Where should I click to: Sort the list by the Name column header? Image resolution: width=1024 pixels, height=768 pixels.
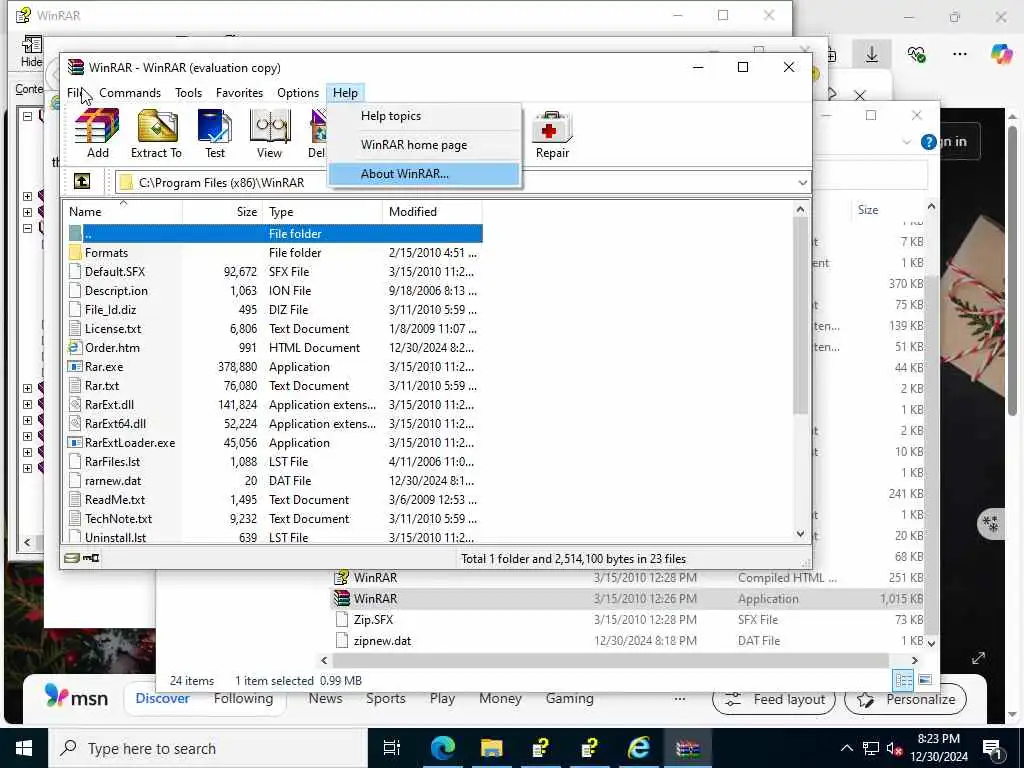[123, 212]
